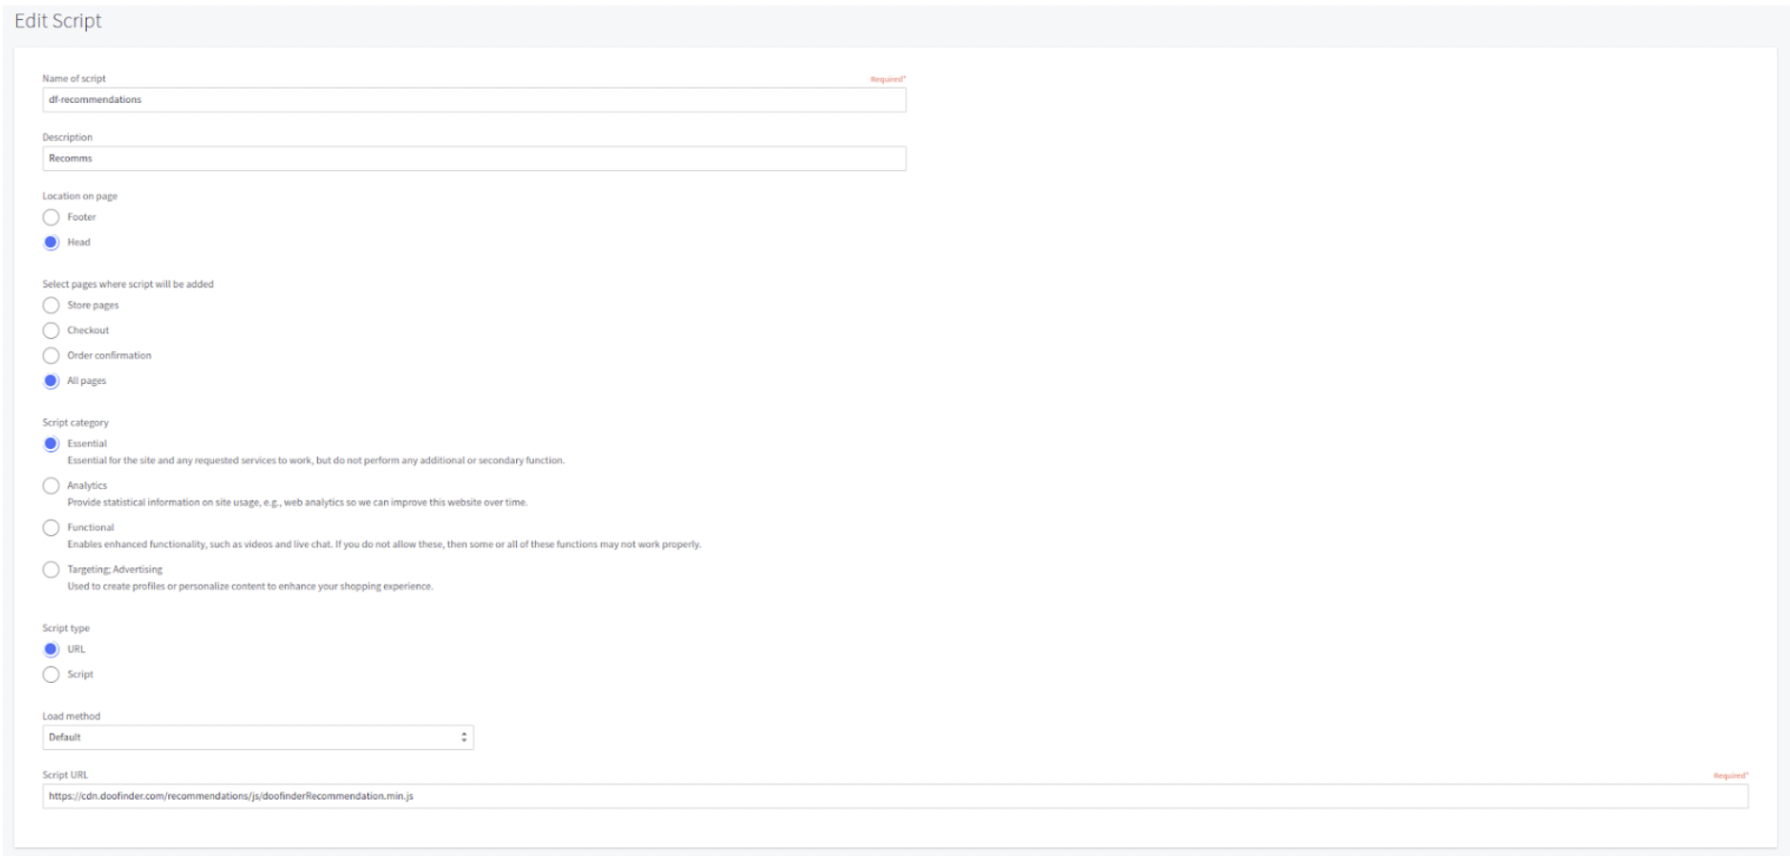The image size is (1790, 856).
Task: Click the Targeting; Advertising description text
Action: click(250, 587)
